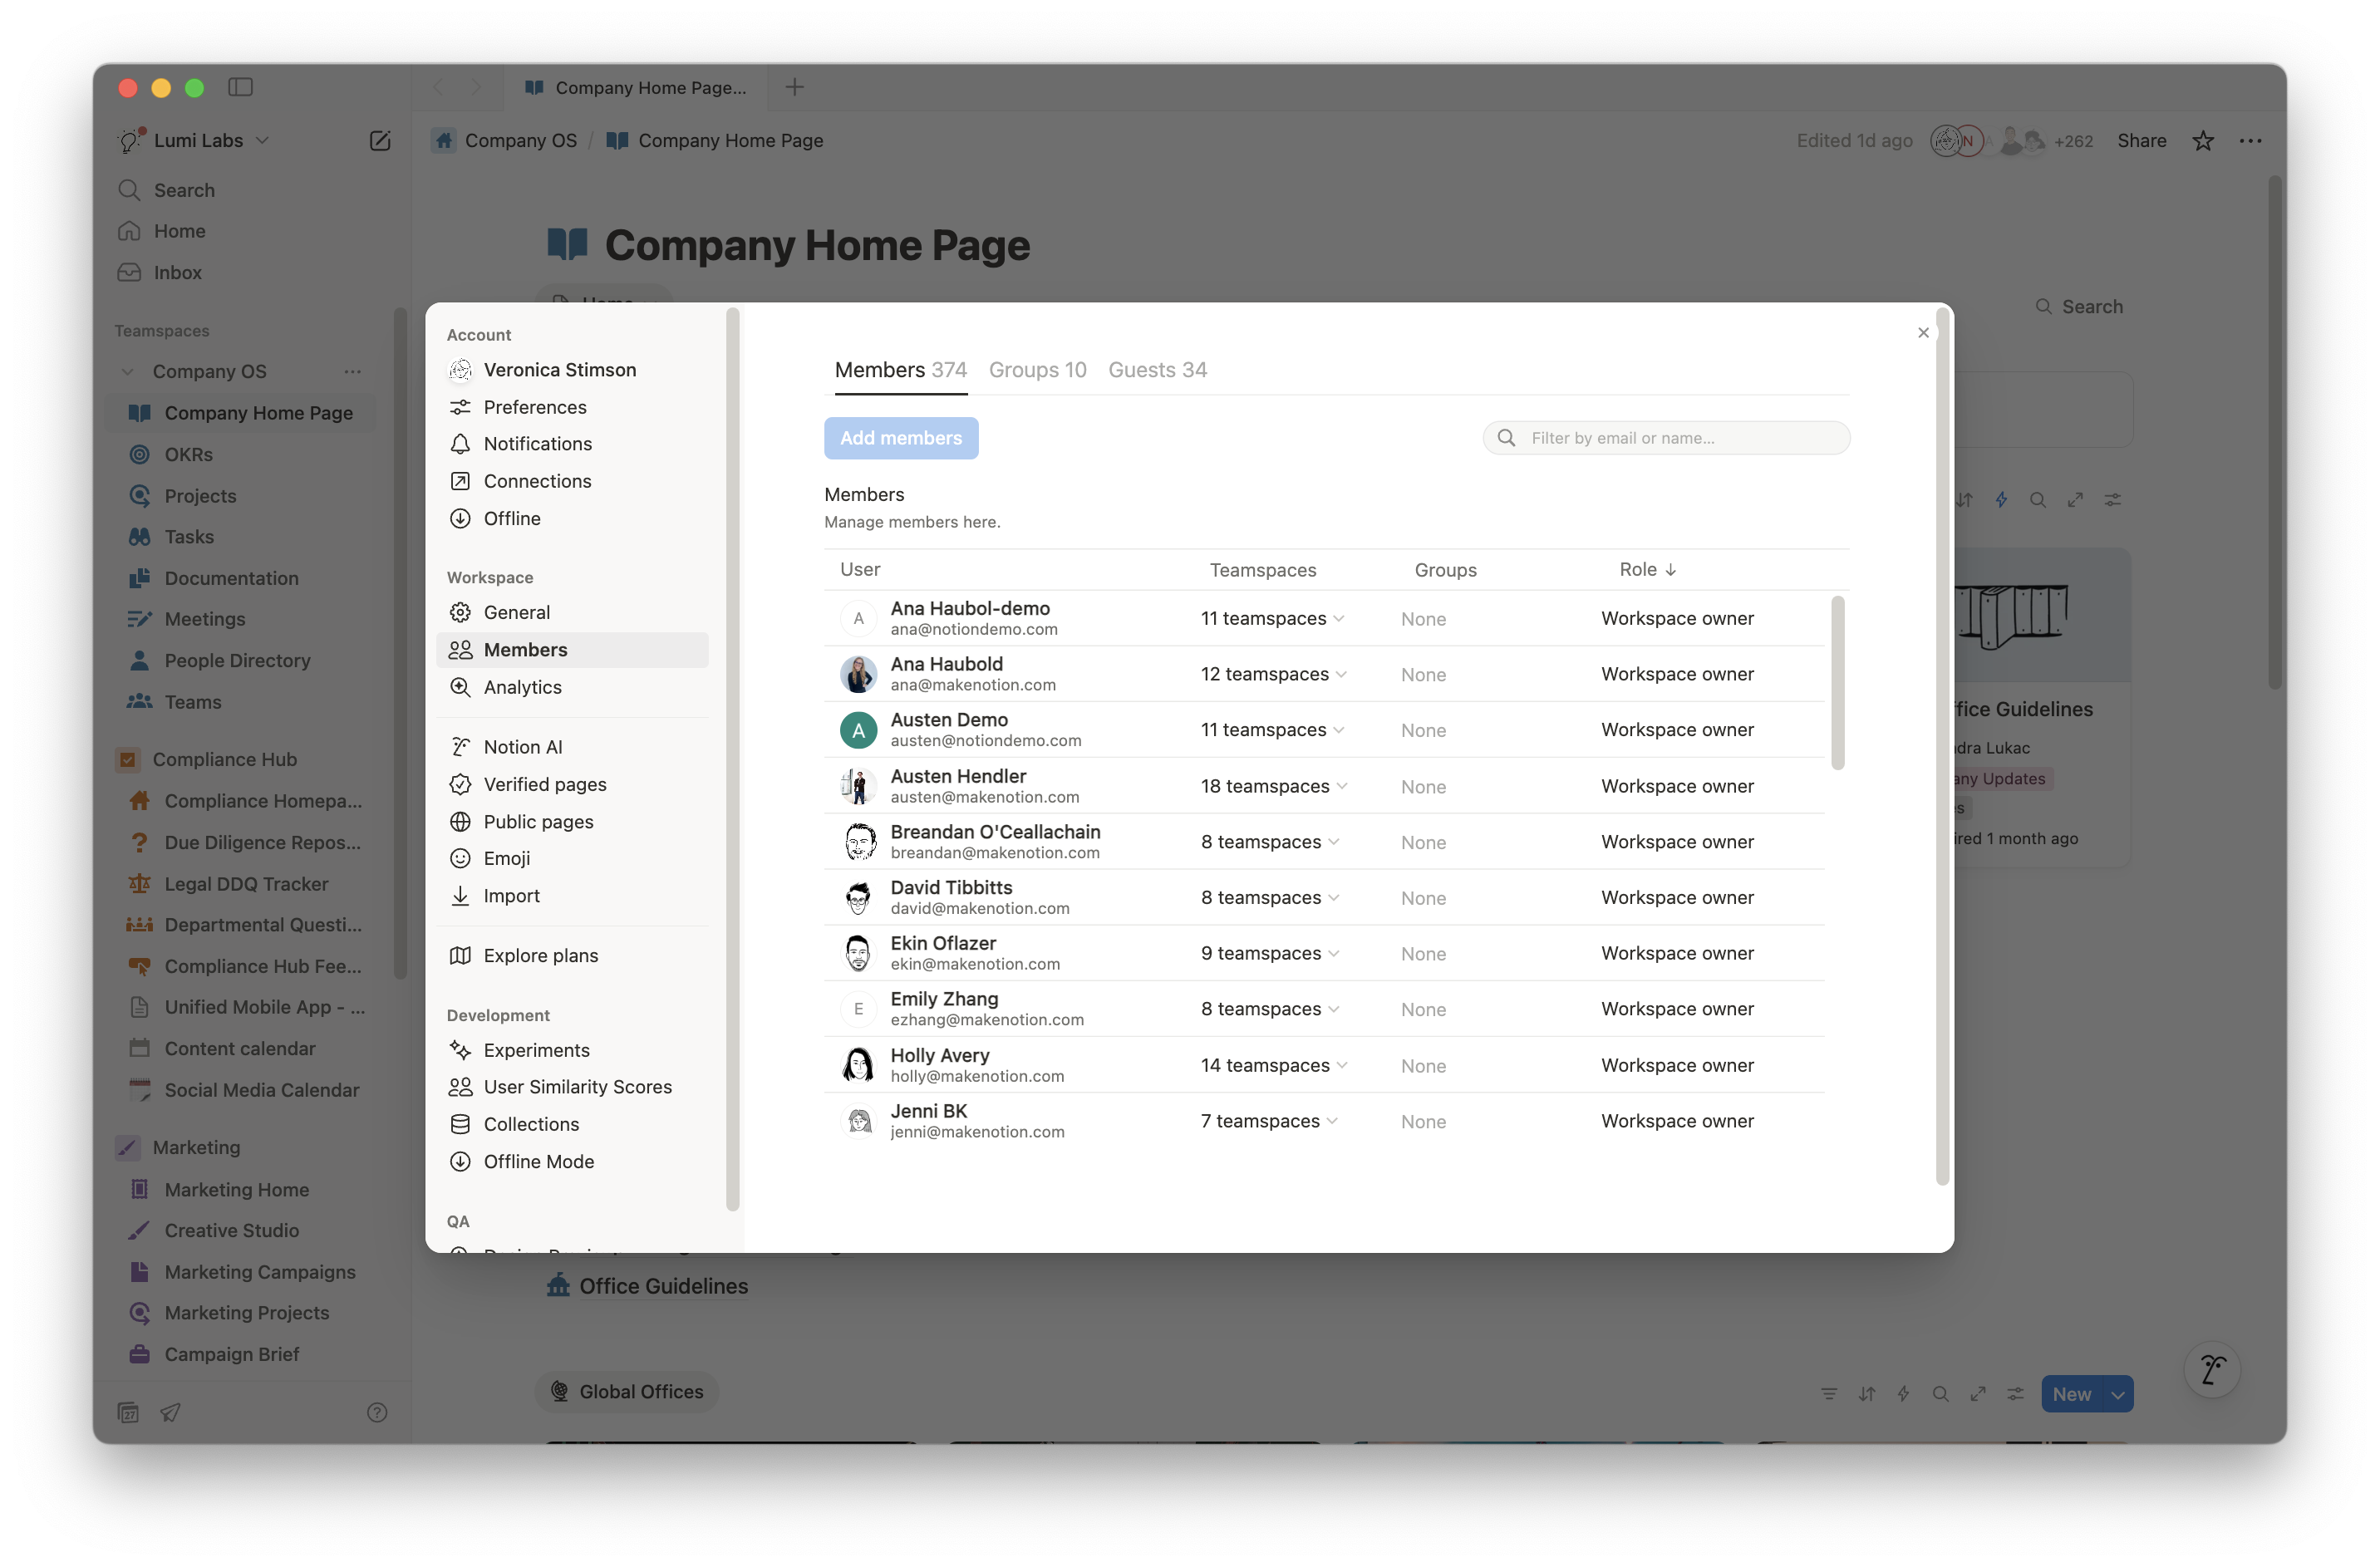Open Notifications settings
Viewport: 2380px width, 1567px height.
[x=536, y=444]
